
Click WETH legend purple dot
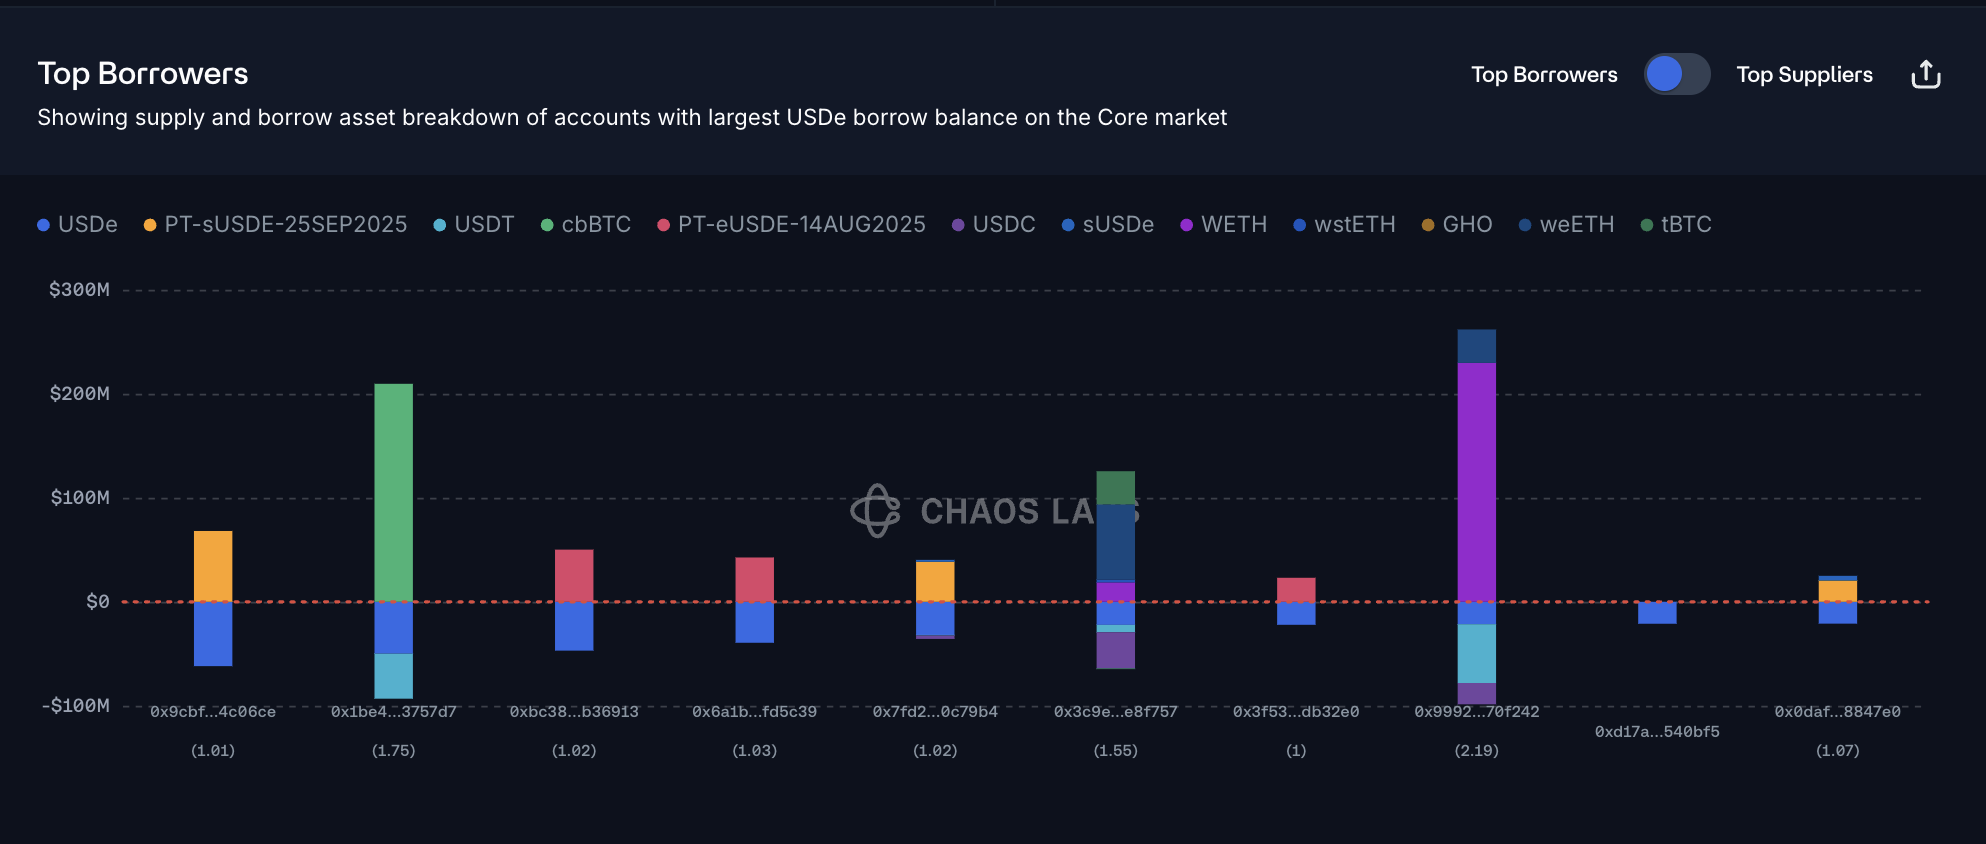(1187, 225)
